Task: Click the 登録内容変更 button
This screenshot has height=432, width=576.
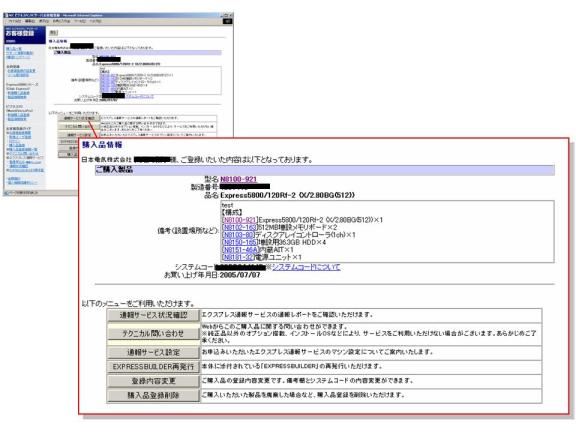Action: click(153, 381)
